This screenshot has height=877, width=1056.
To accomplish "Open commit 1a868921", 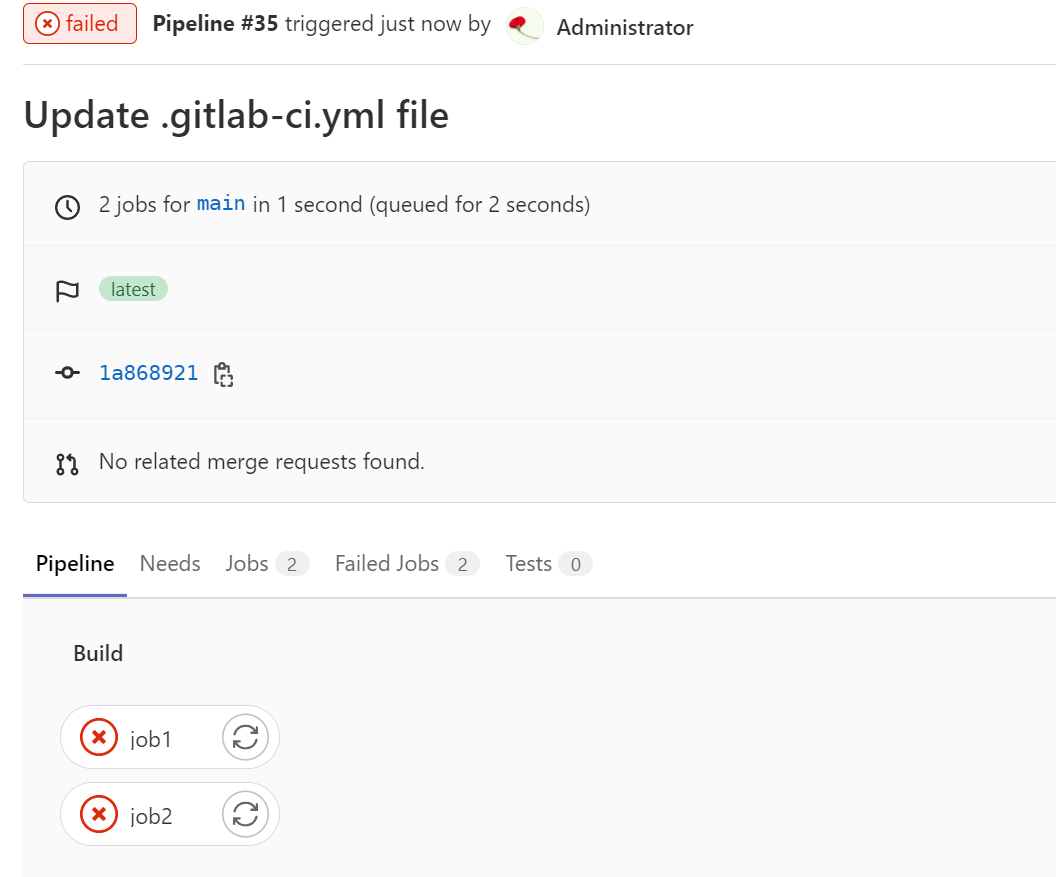I will (x=148, y=373).
